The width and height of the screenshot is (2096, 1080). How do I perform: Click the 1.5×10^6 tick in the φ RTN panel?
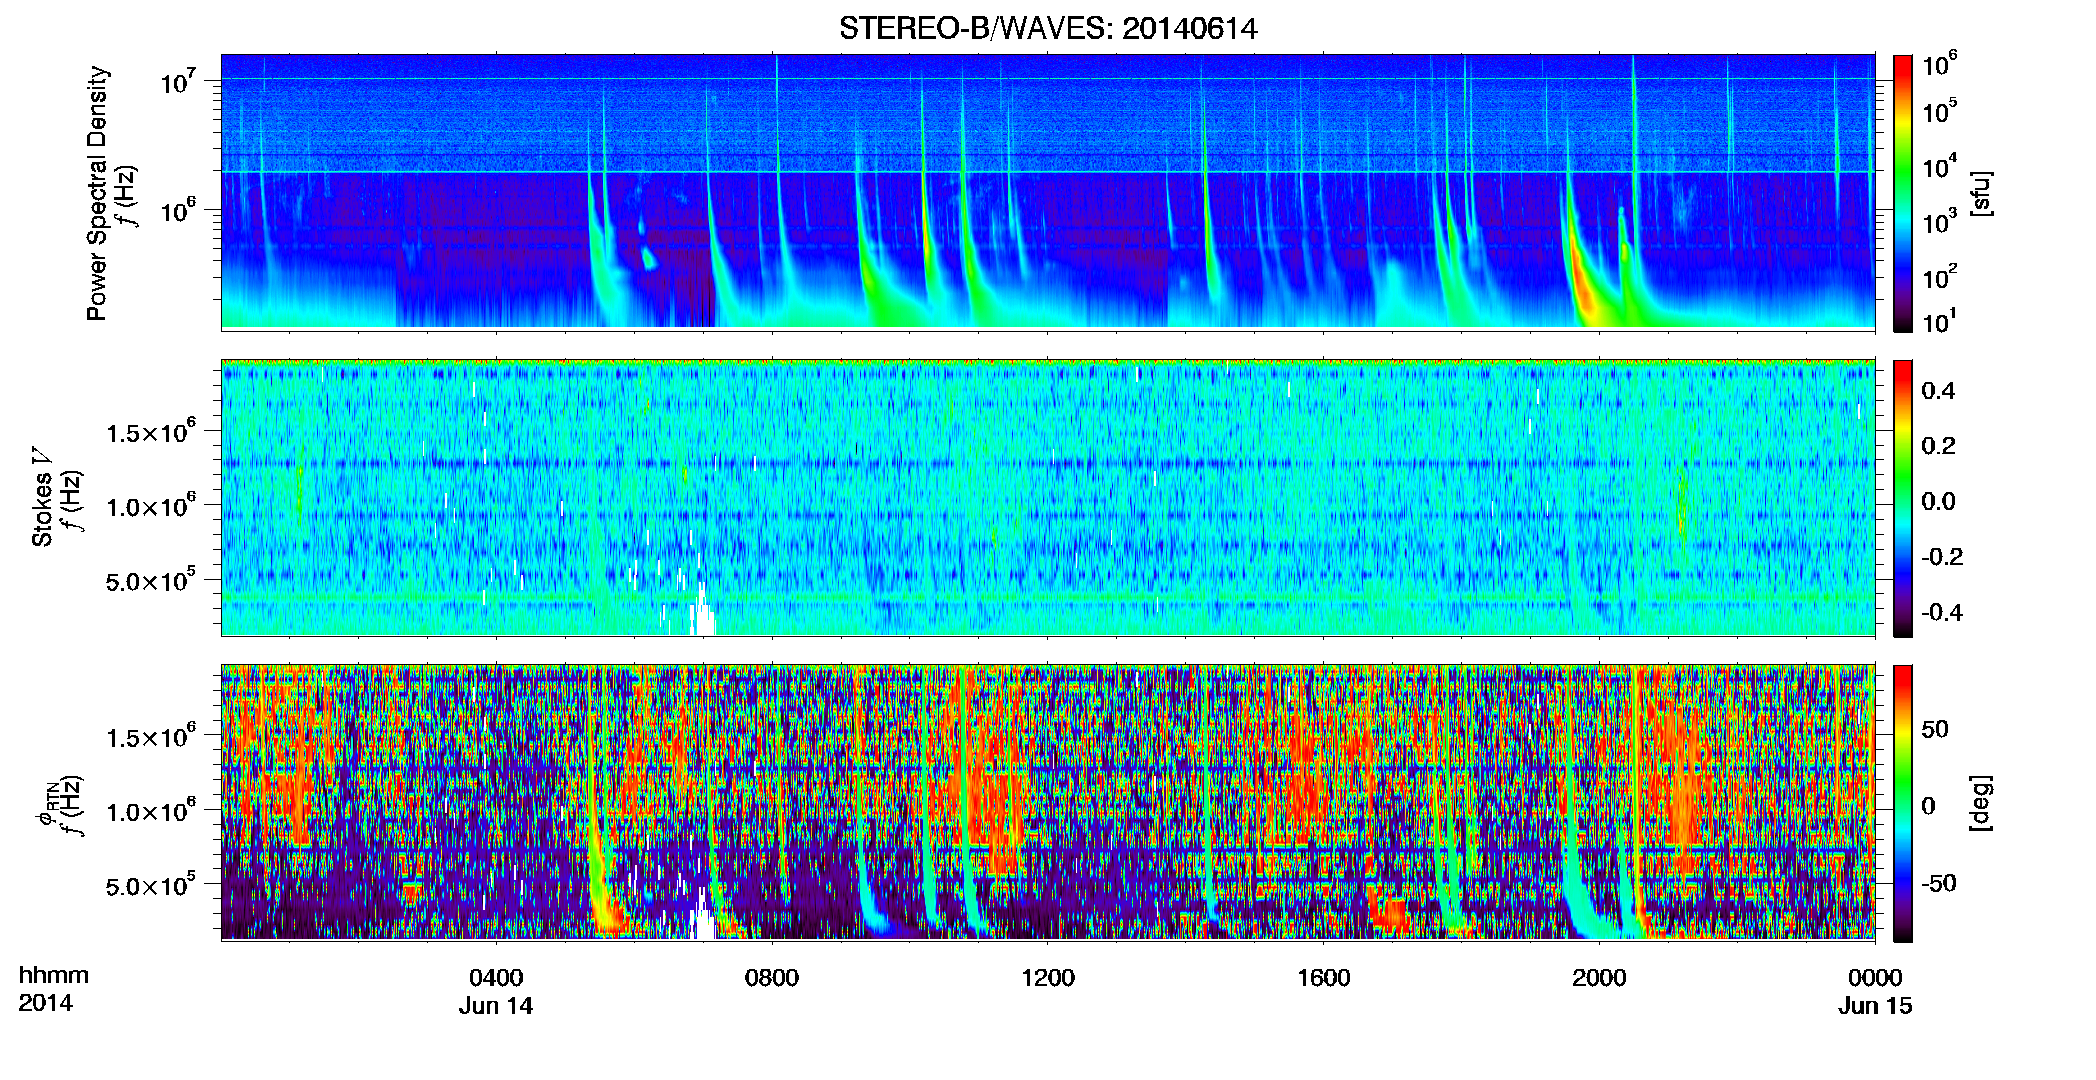150,737
